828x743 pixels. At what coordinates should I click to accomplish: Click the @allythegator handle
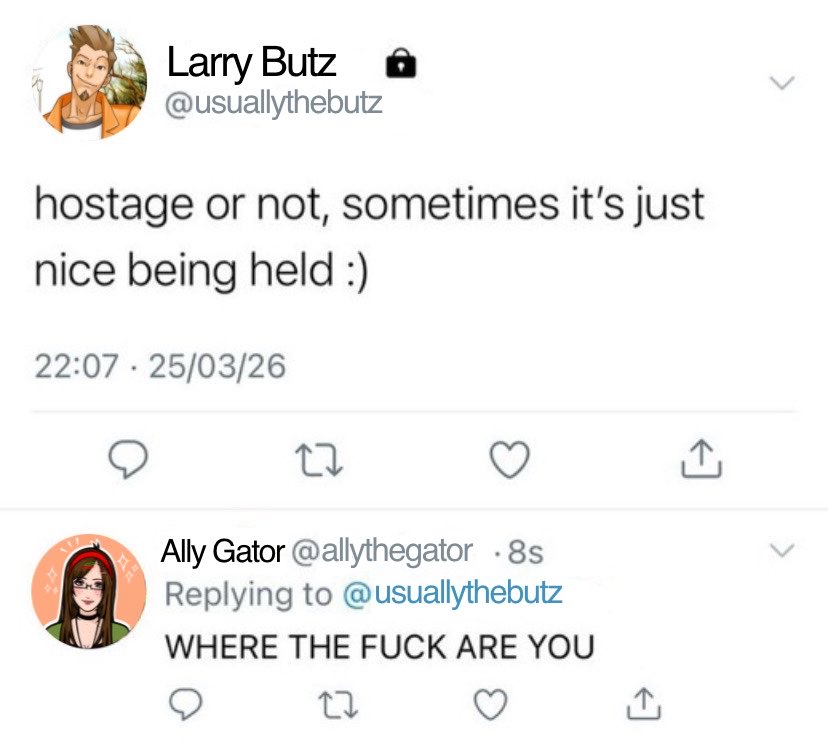pyautogui.click(x=382, y=552)
